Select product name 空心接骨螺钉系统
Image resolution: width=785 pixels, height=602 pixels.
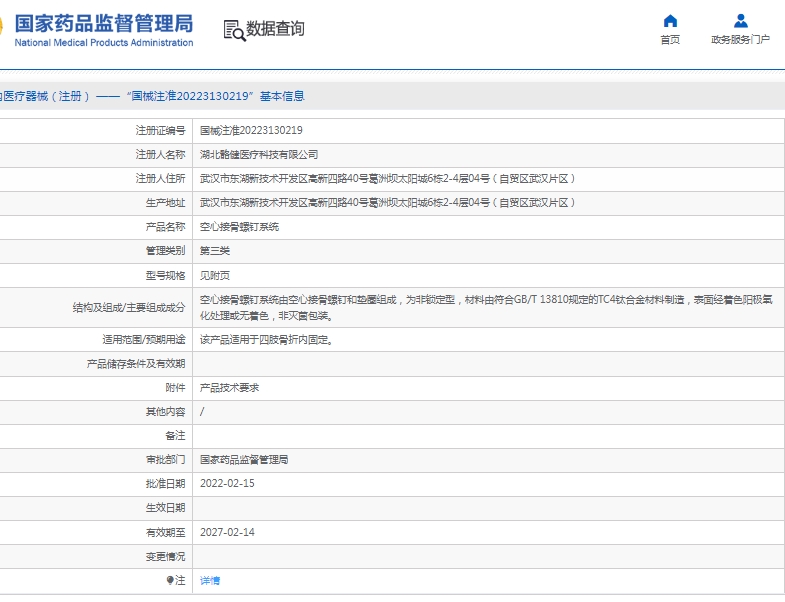(239, 227)
